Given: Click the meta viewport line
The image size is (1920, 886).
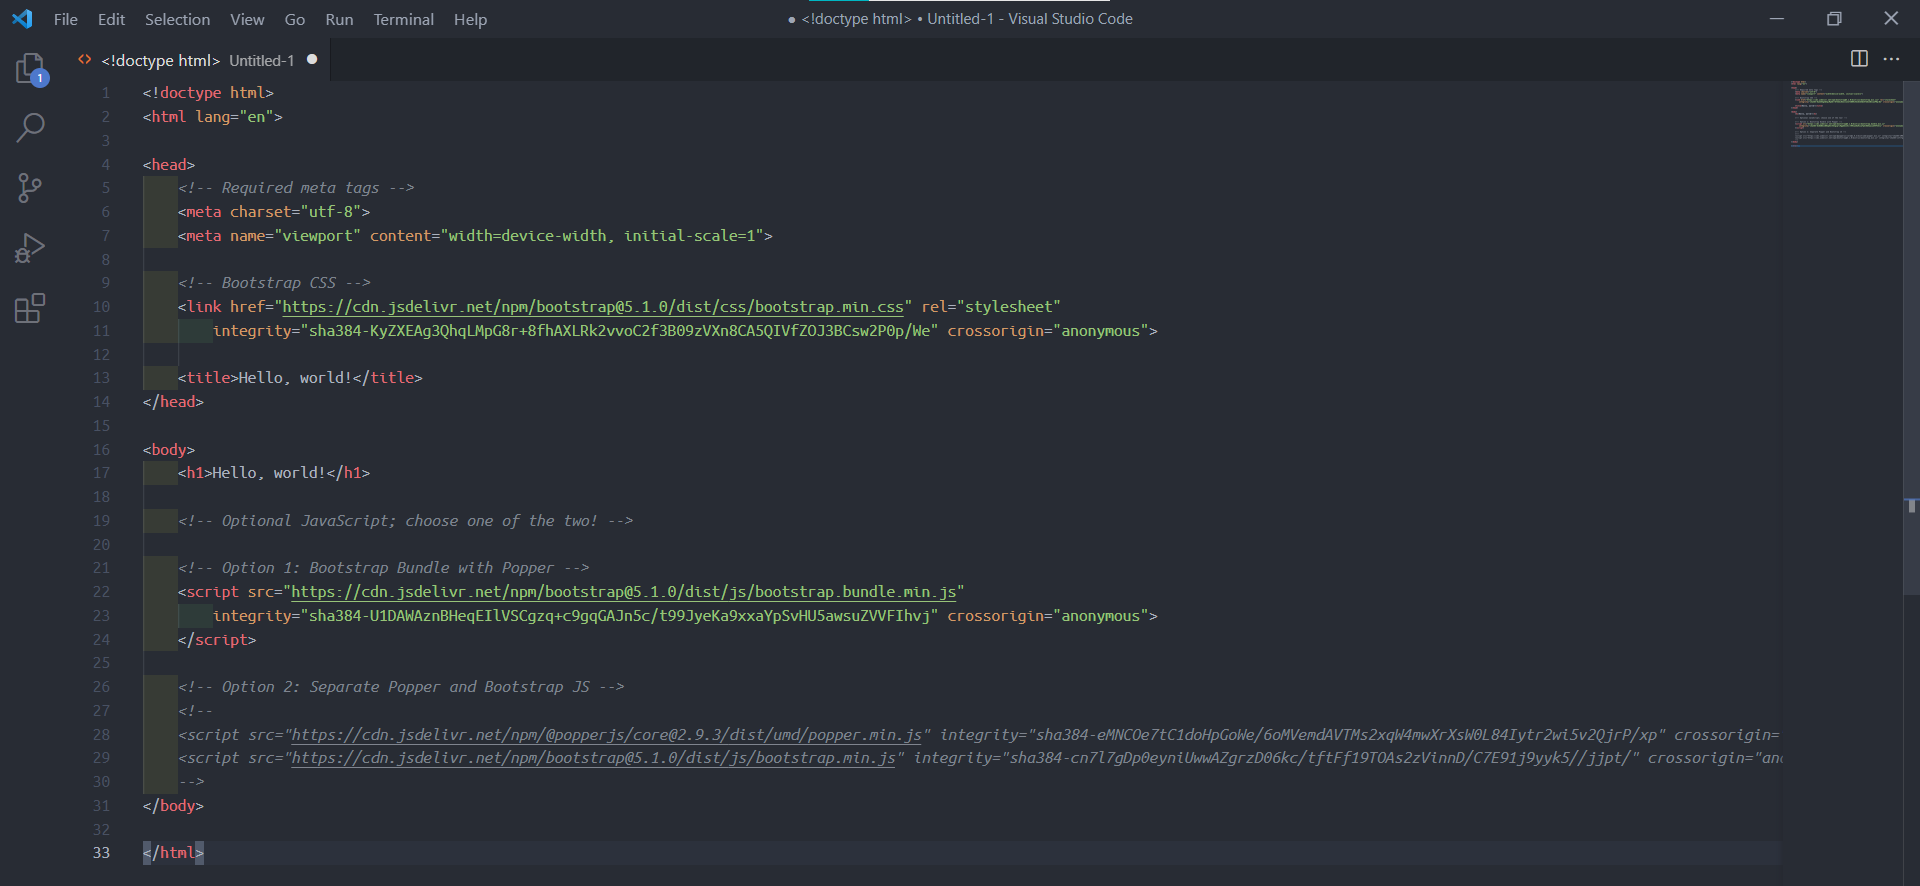Looking at the screenshot, I should (475, 236).
